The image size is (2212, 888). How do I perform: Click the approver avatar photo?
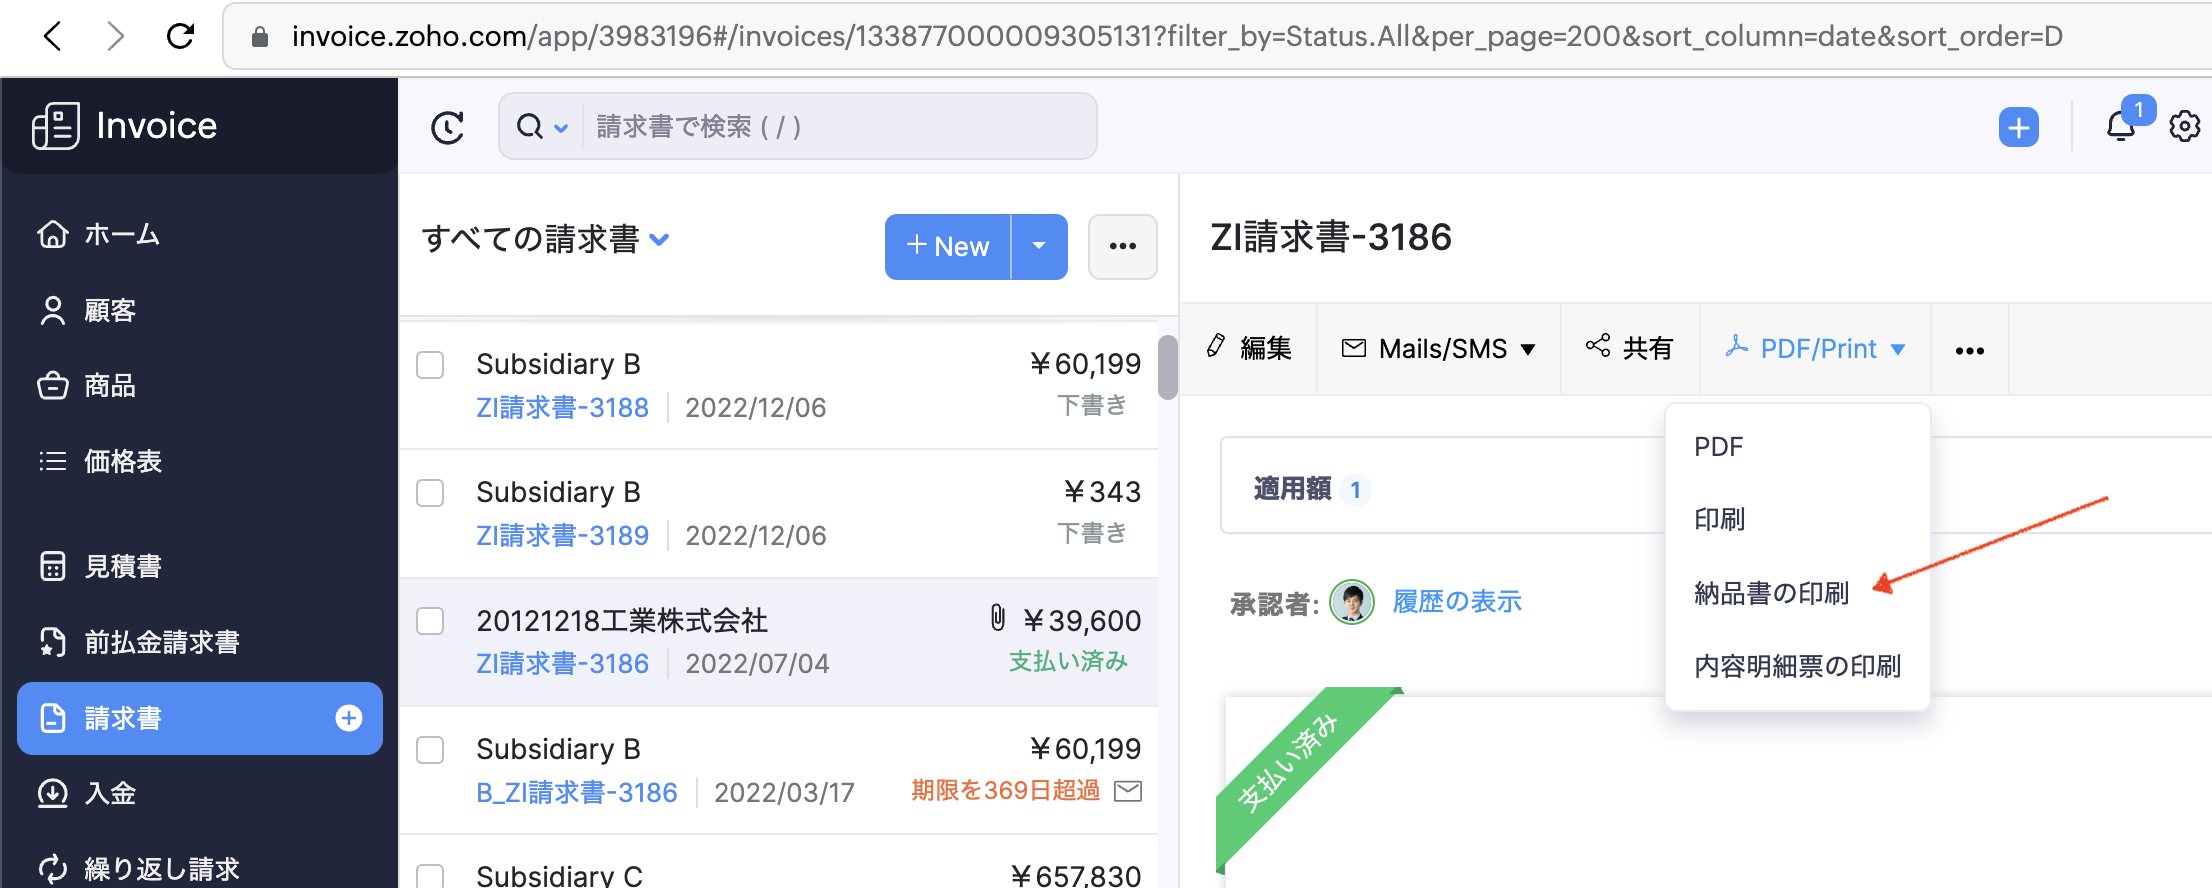[x=1351, y=602]
